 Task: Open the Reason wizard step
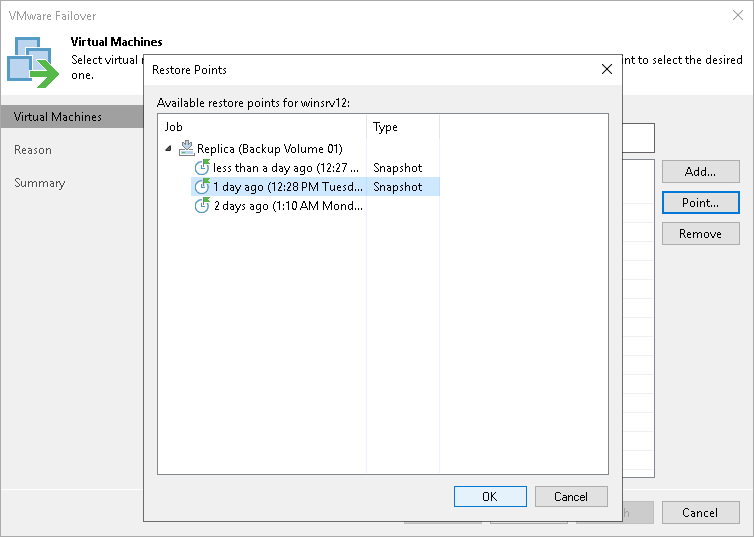click(x=33, y=150)
